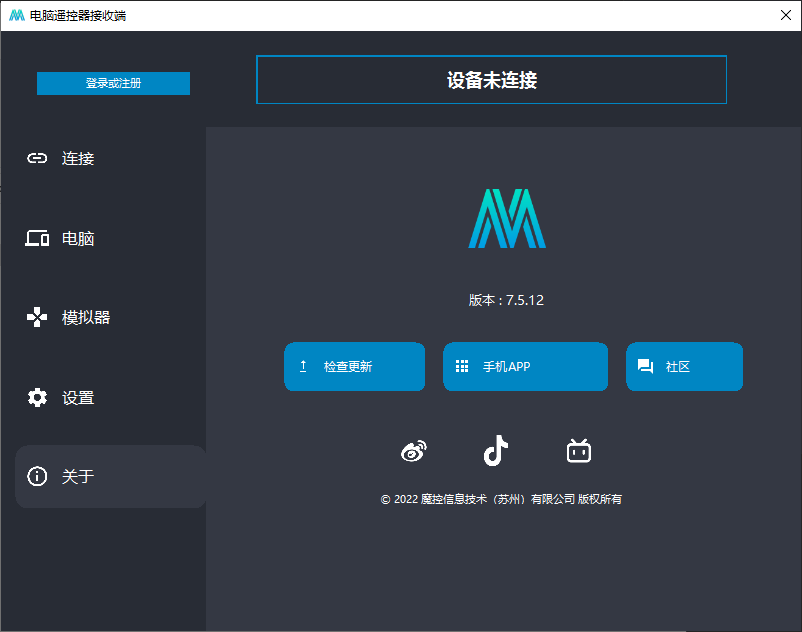Image resolution: width=802 pixels, height=632 pixels.
Task: Click the 设备未连接 status banner
Action: click(491, 80)
